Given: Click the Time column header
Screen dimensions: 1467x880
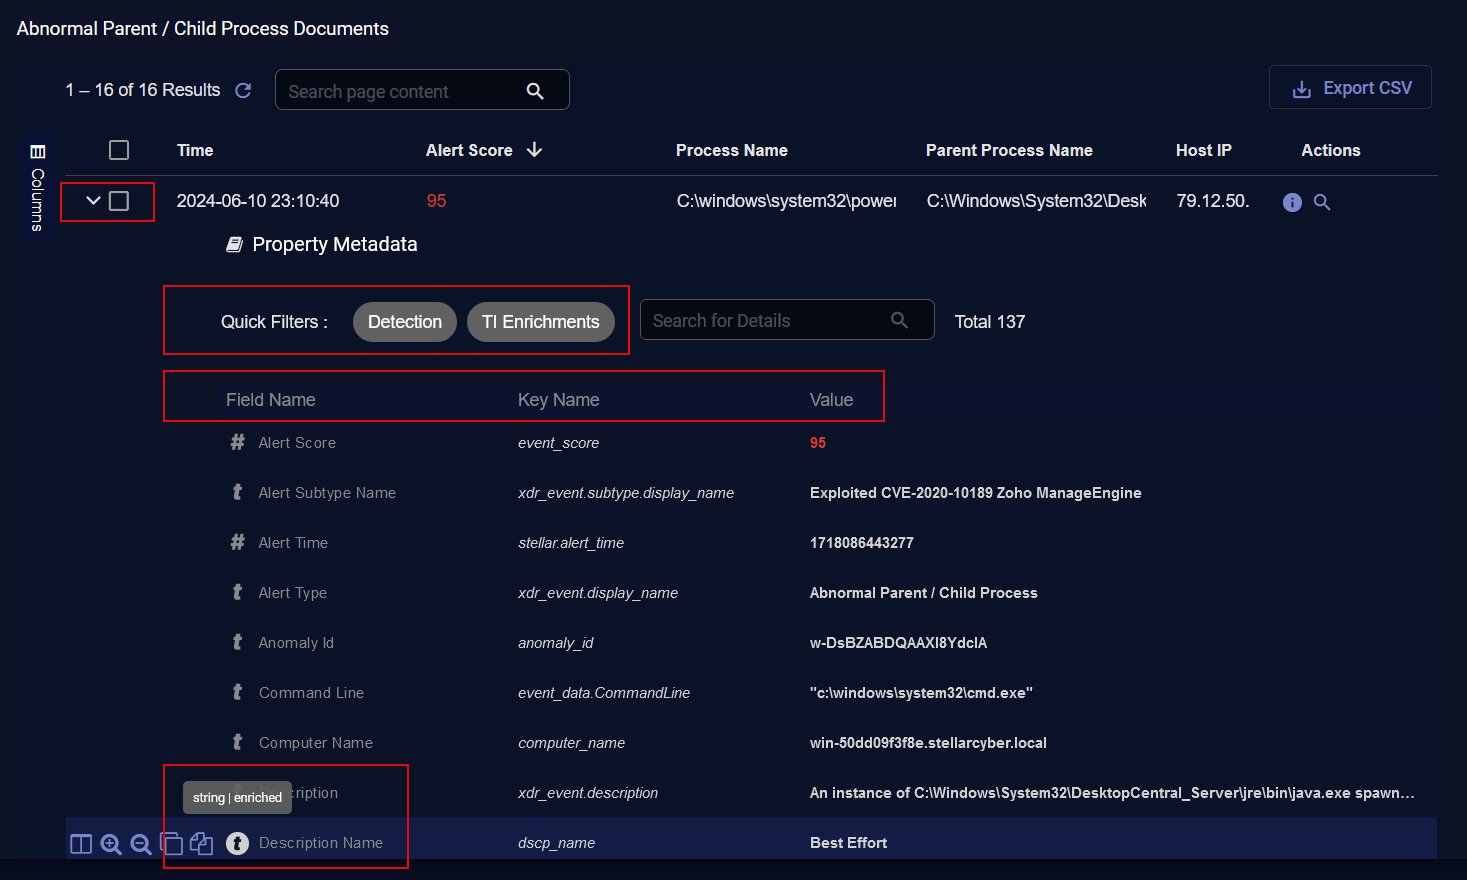Looking at the screenshot, I should click(x=195, y=150).
